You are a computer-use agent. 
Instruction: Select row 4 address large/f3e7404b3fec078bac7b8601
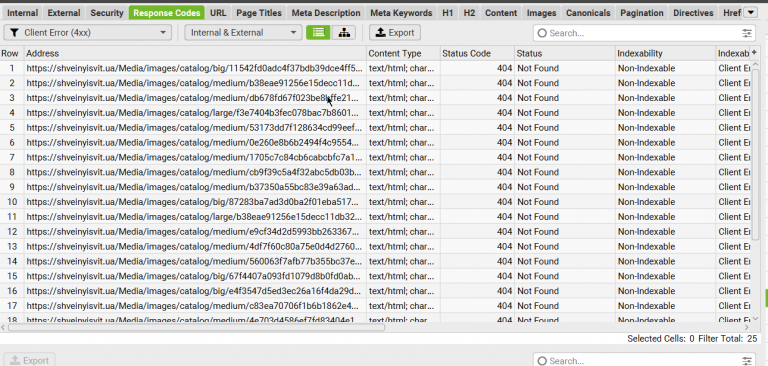(195, 113)
